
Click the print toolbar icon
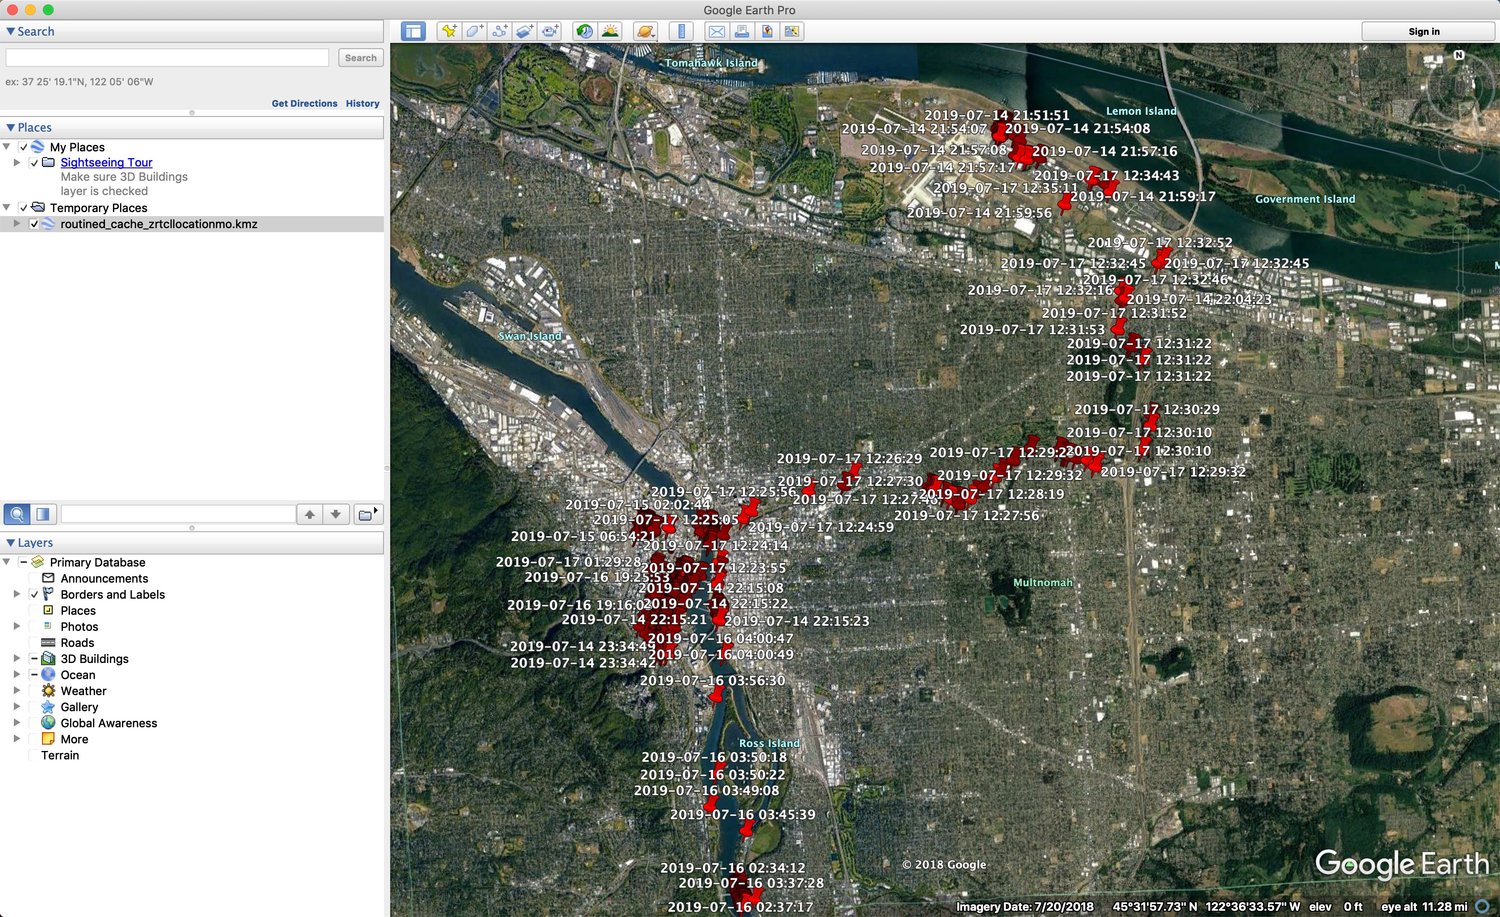click(742, 31)
